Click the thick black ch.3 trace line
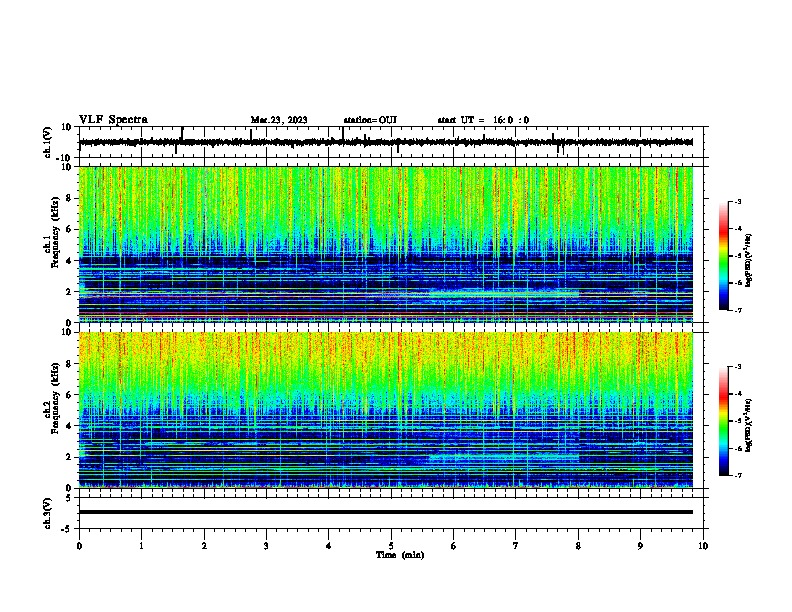The image size is (792, 612). tap(386, 512)
